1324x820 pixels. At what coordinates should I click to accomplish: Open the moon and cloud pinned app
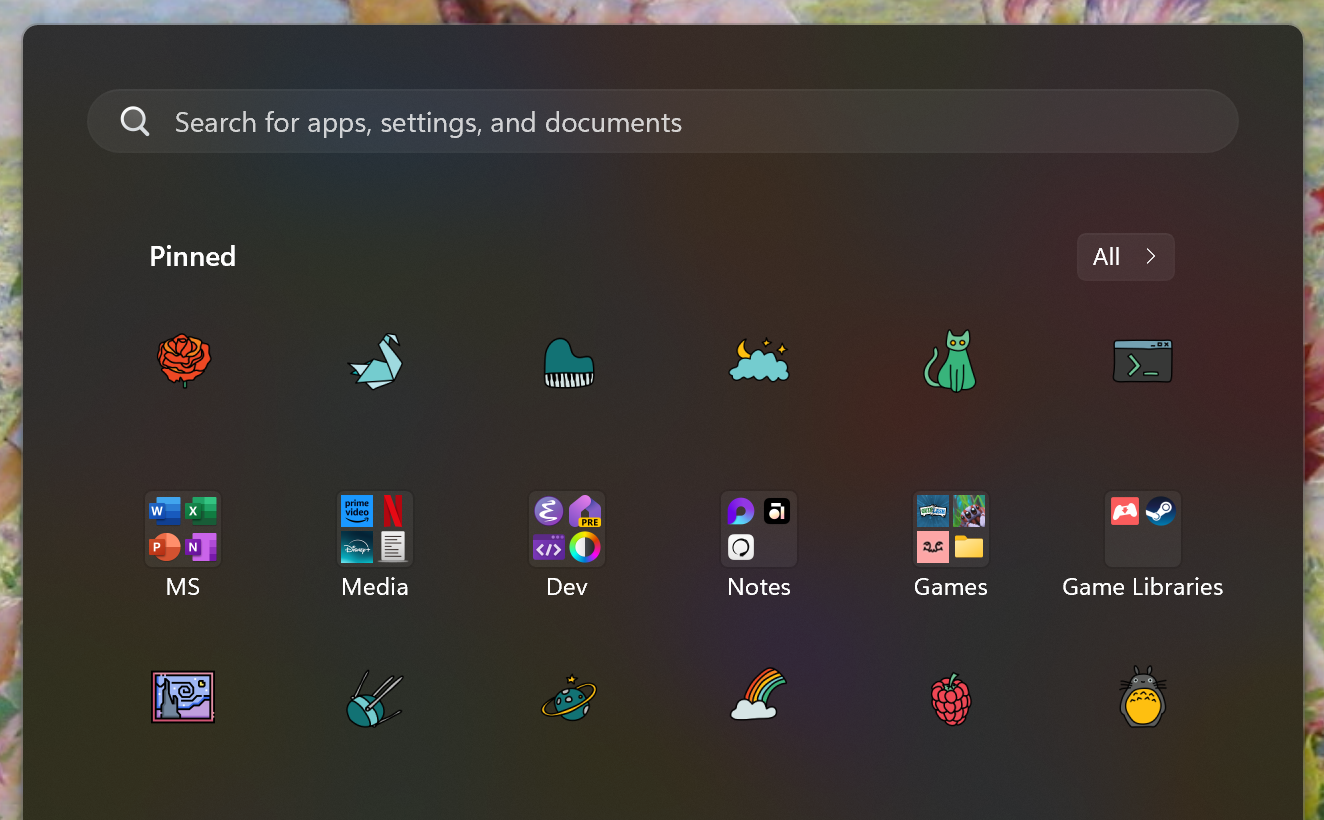(759, 360)
